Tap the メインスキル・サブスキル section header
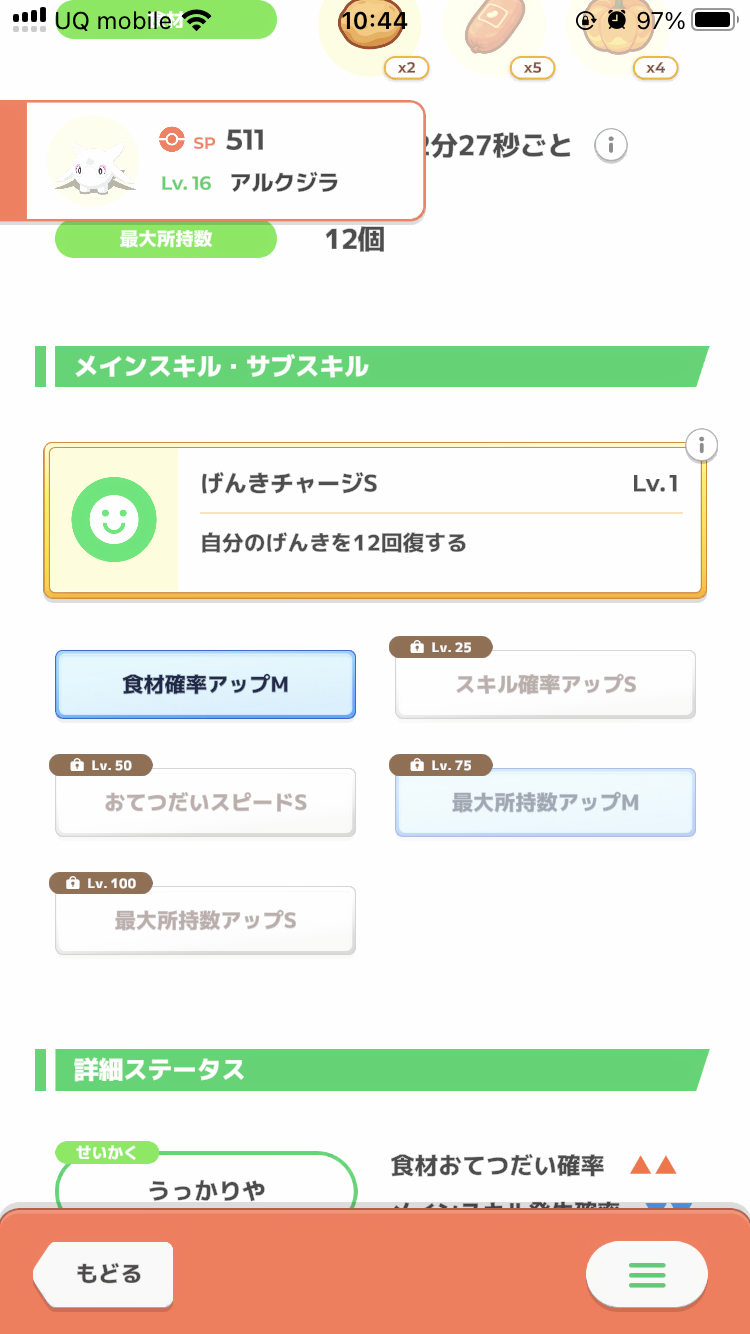Viewport: 750px width, 1334px height. click(372, 367)
